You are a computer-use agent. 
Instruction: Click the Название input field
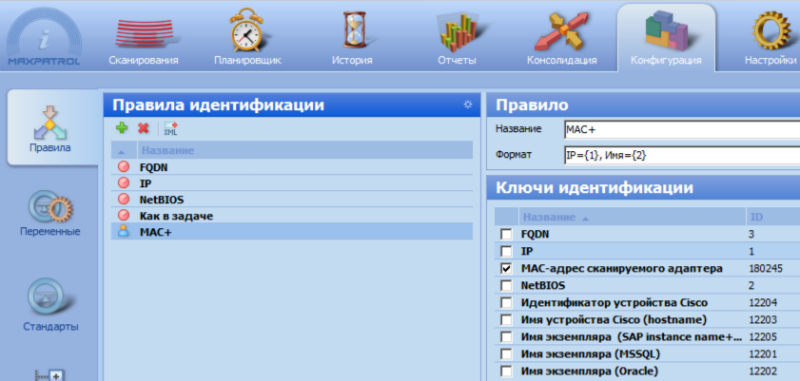682,130
